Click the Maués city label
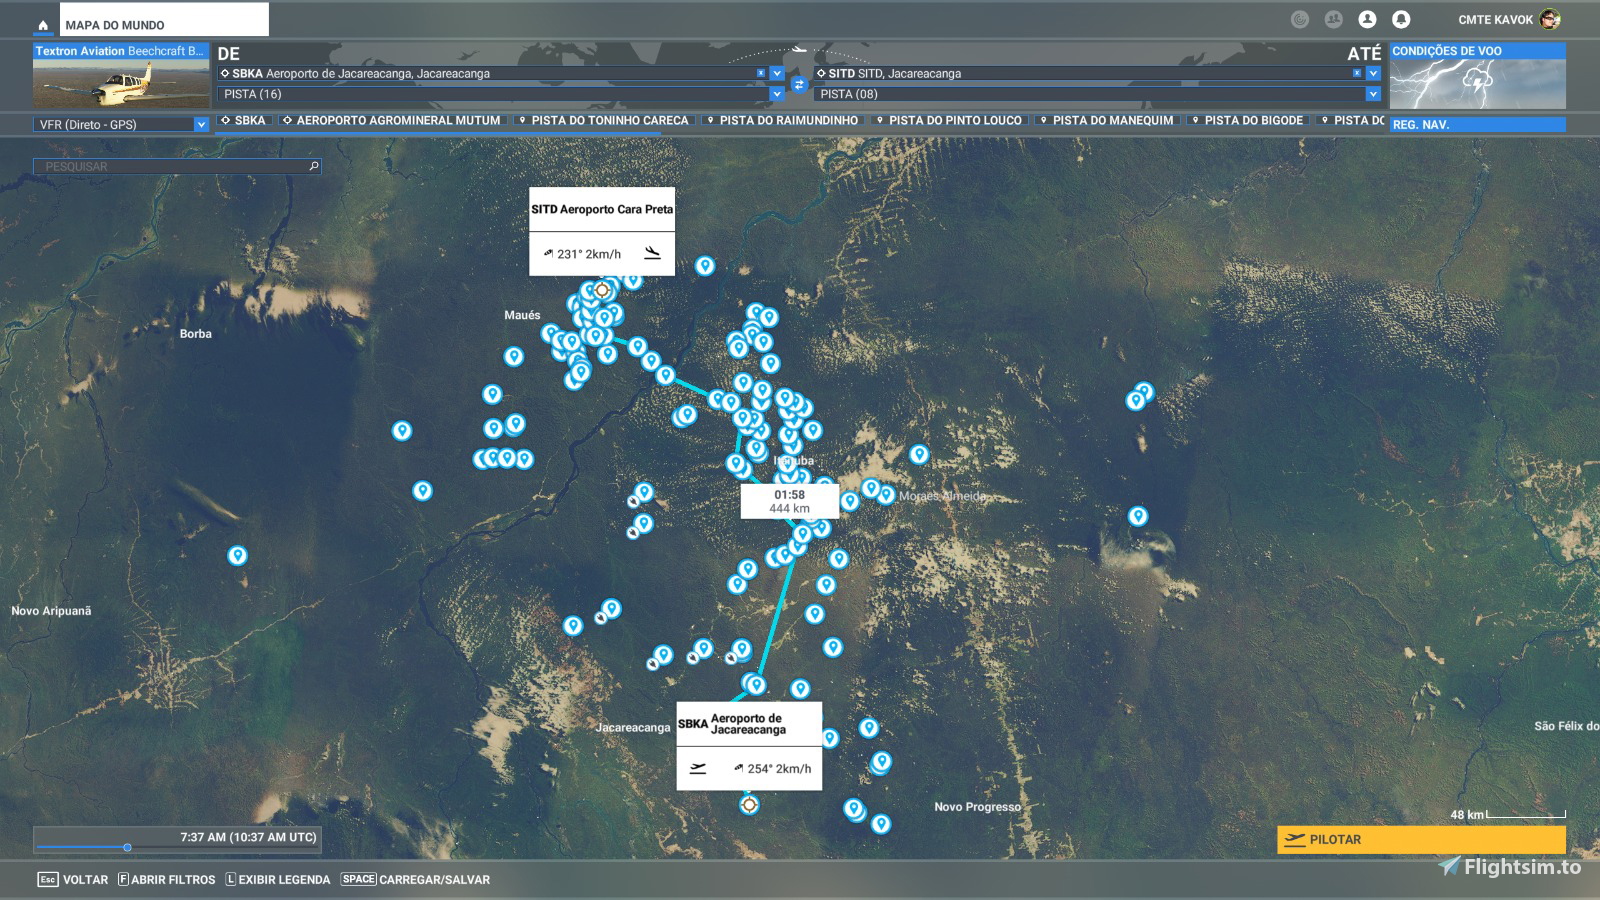Image resolution: width=1600 pixels, height=900 pixels. pos(522,315)
